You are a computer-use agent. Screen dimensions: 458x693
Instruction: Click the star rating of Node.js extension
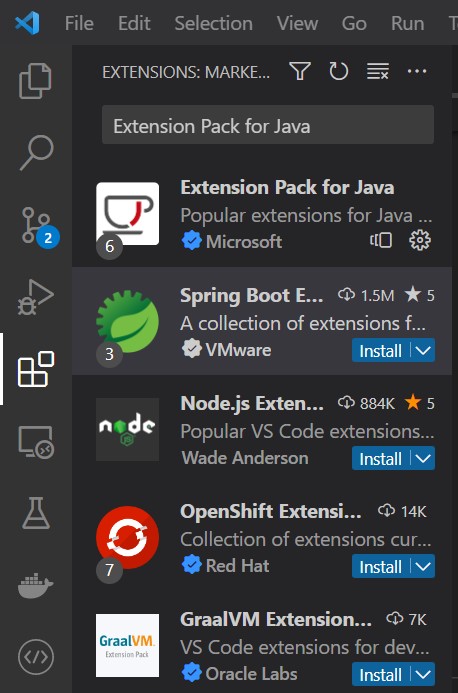(x=419, y=403)
